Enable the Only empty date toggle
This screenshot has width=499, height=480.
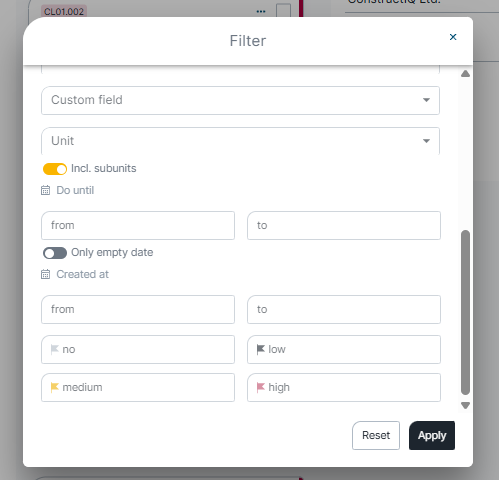tap(55, 253)
